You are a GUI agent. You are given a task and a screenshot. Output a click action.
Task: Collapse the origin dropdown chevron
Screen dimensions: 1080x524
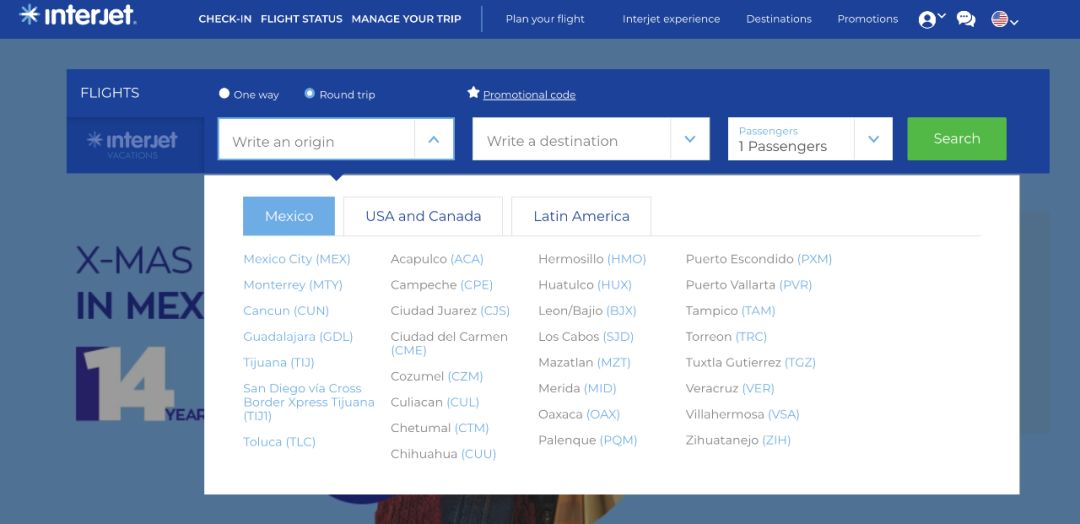[434, 139]
